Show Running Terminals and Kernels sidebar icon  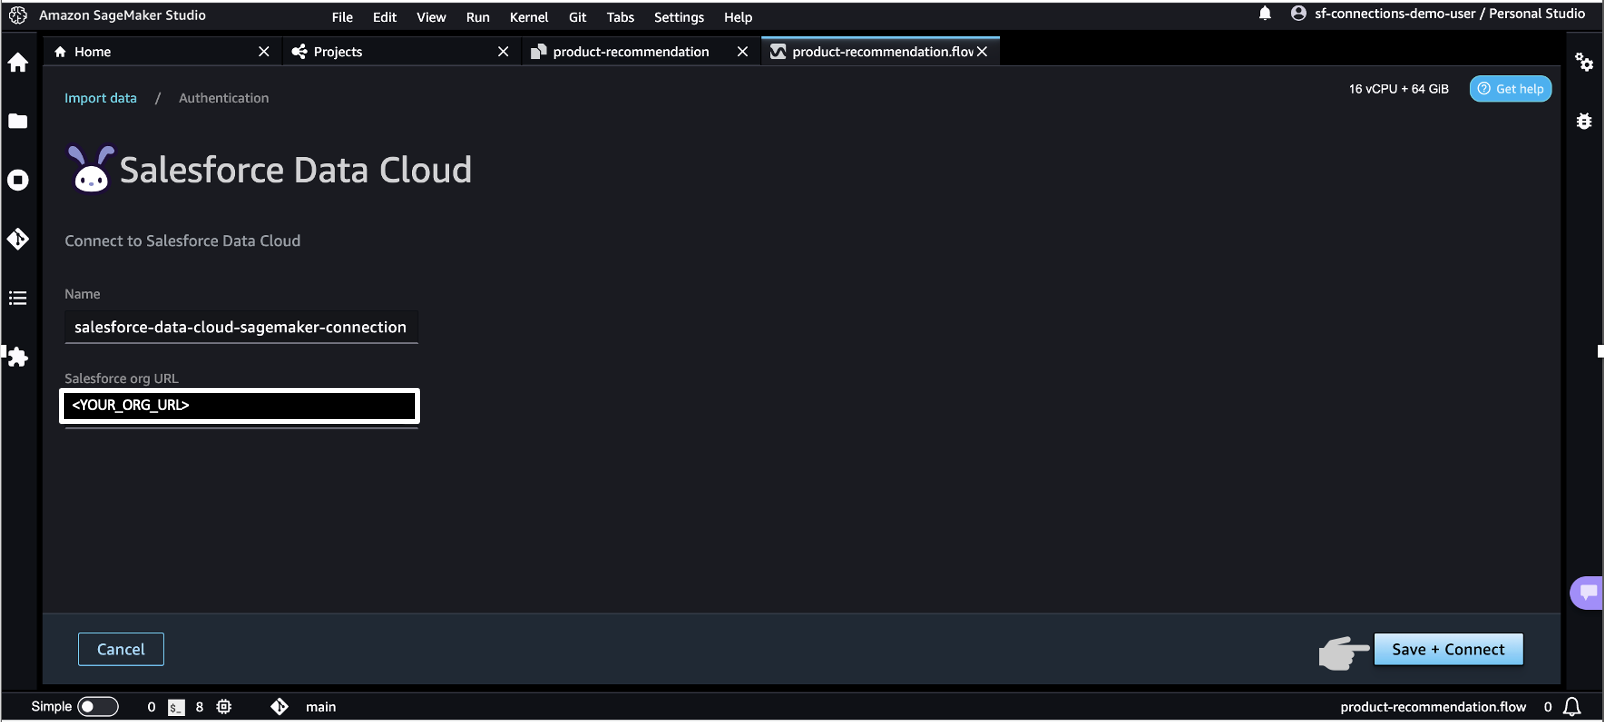[x=18, y=180]
